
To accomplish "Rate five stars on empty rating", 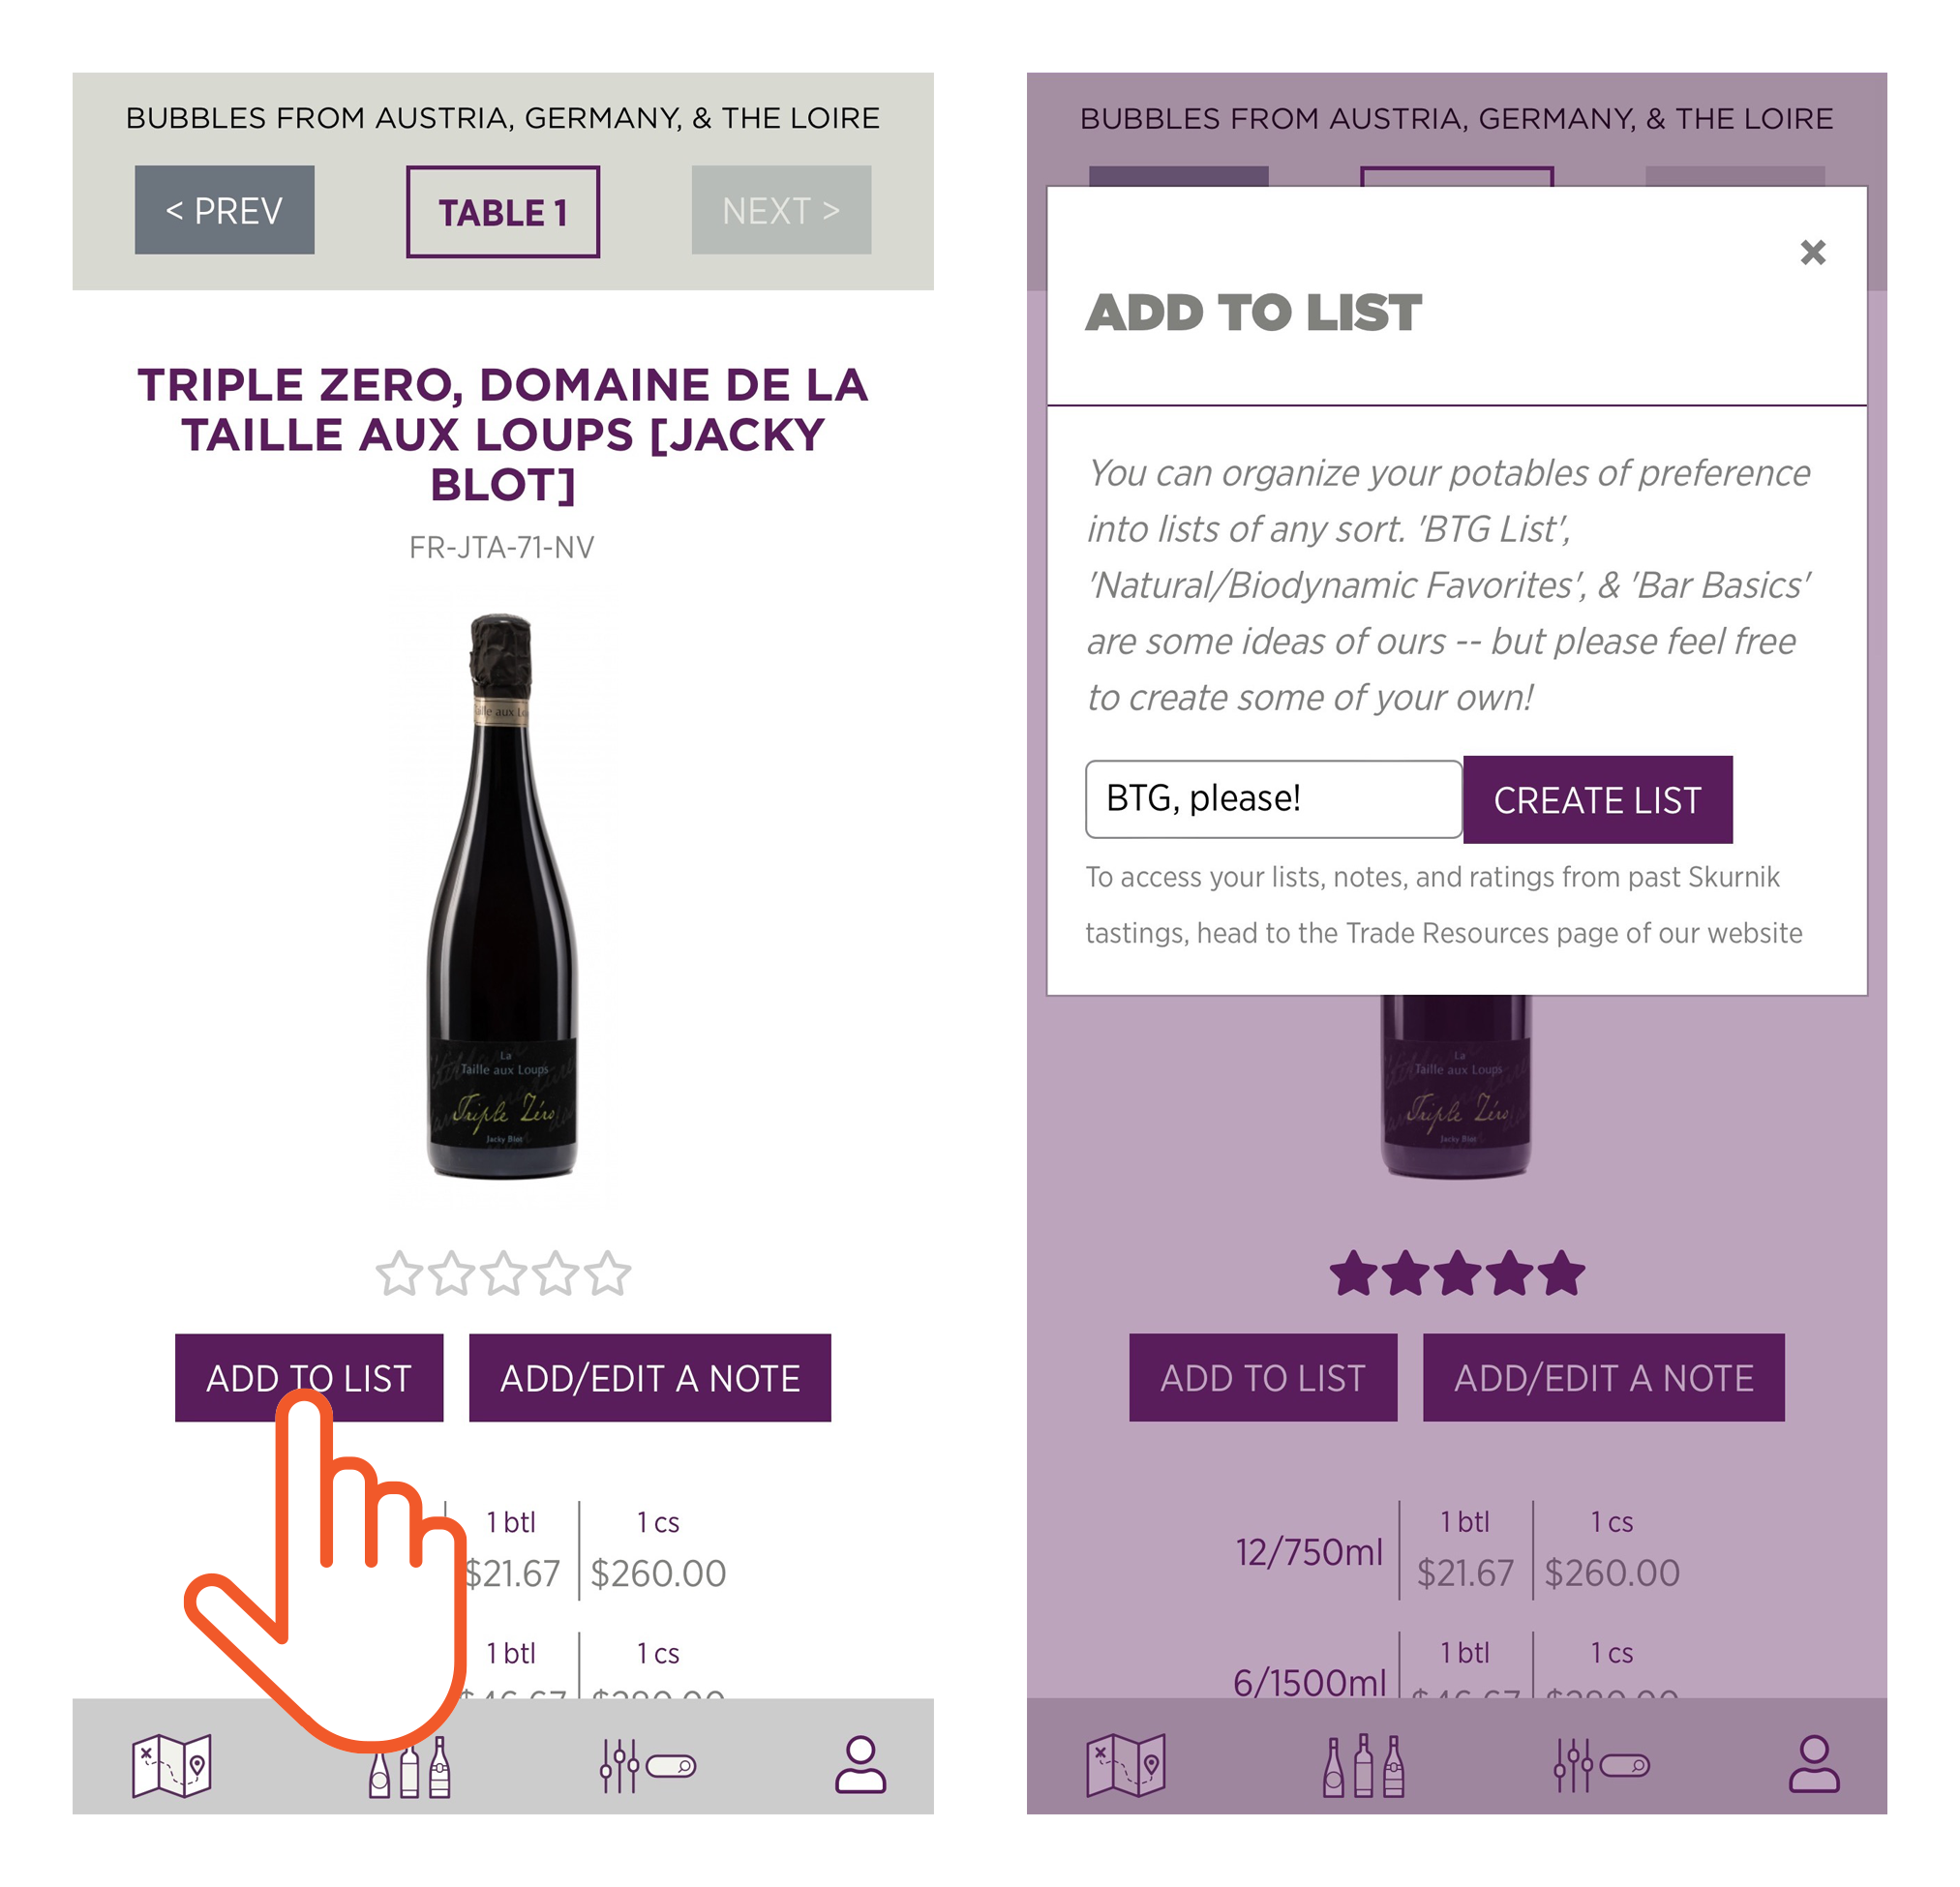I will pyautogui.click(x=608, y=1274).
